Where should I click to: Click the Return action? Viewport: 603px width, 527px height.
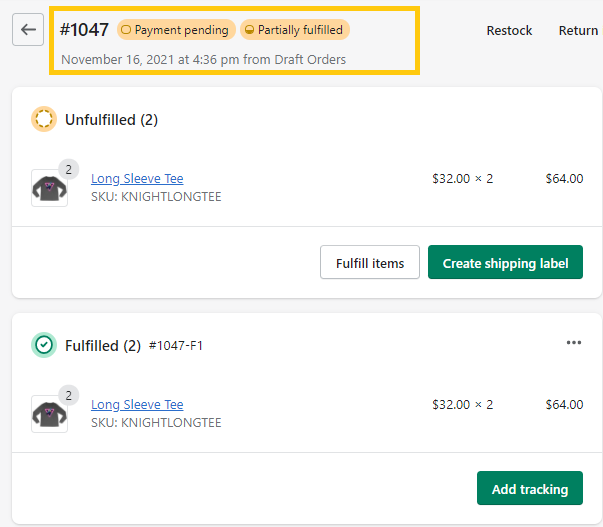[x=578, y=30]
